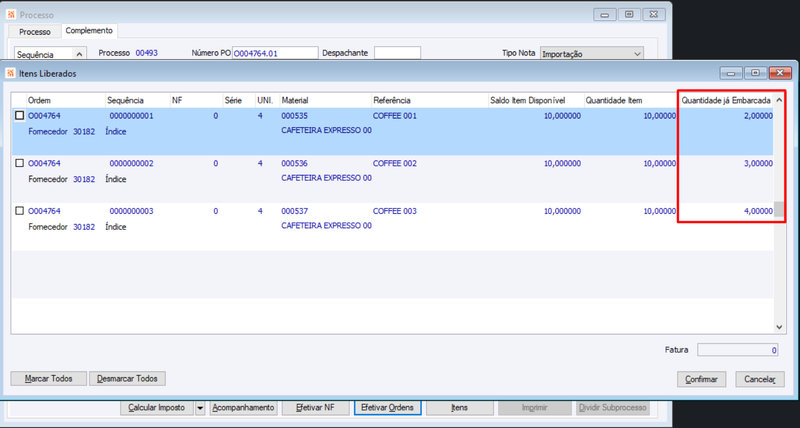800x428 pixels.
Task: Check the COFFEE 002 item row
Action: [19, 163]
